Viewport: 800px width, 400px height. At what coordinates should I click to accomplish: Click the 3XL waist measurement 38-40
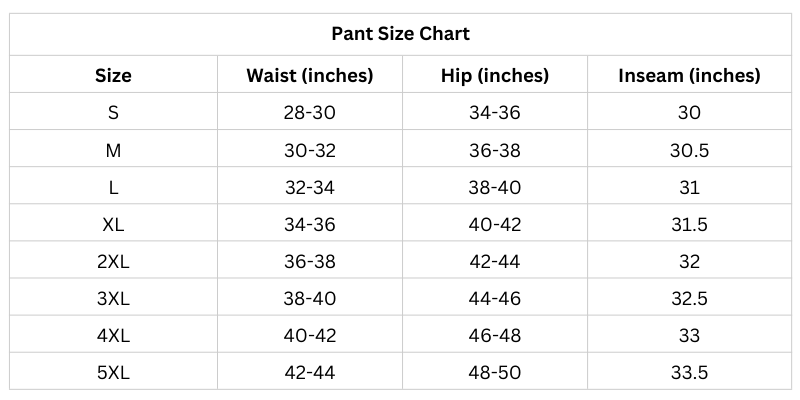310,299
